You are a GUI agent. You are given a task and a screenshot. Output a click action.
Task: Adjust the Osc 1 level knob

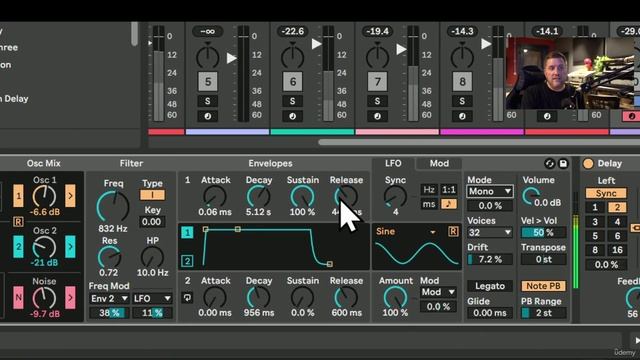(44, 196)
